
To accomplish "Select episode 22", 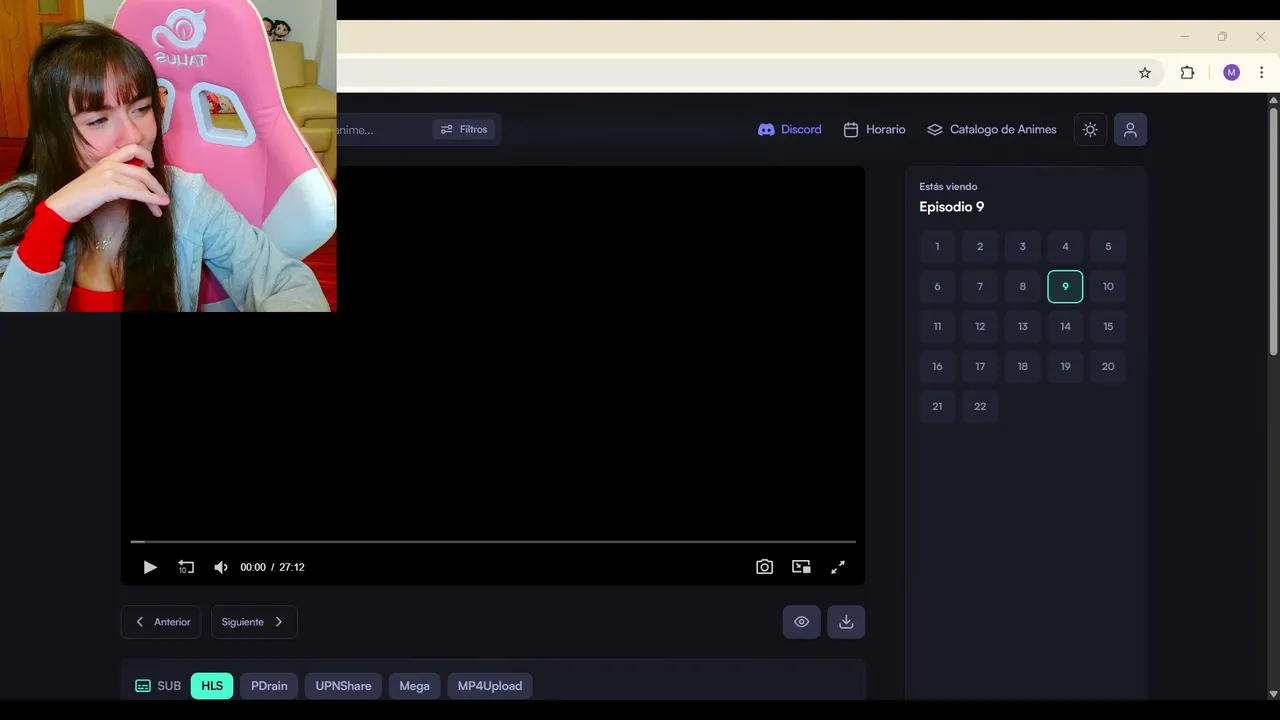I will click(980, 406).
